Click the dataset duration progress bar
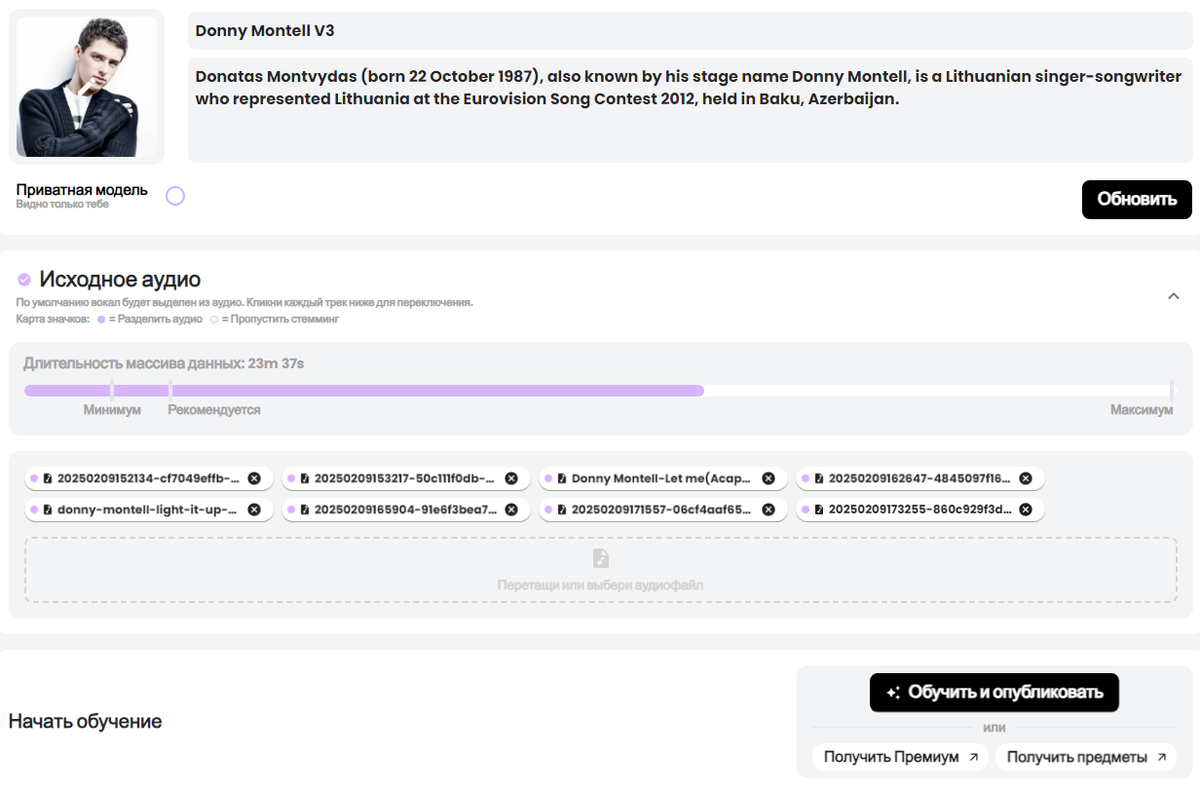The height and width of the screenshot is (792, 1200). point(599,390)
